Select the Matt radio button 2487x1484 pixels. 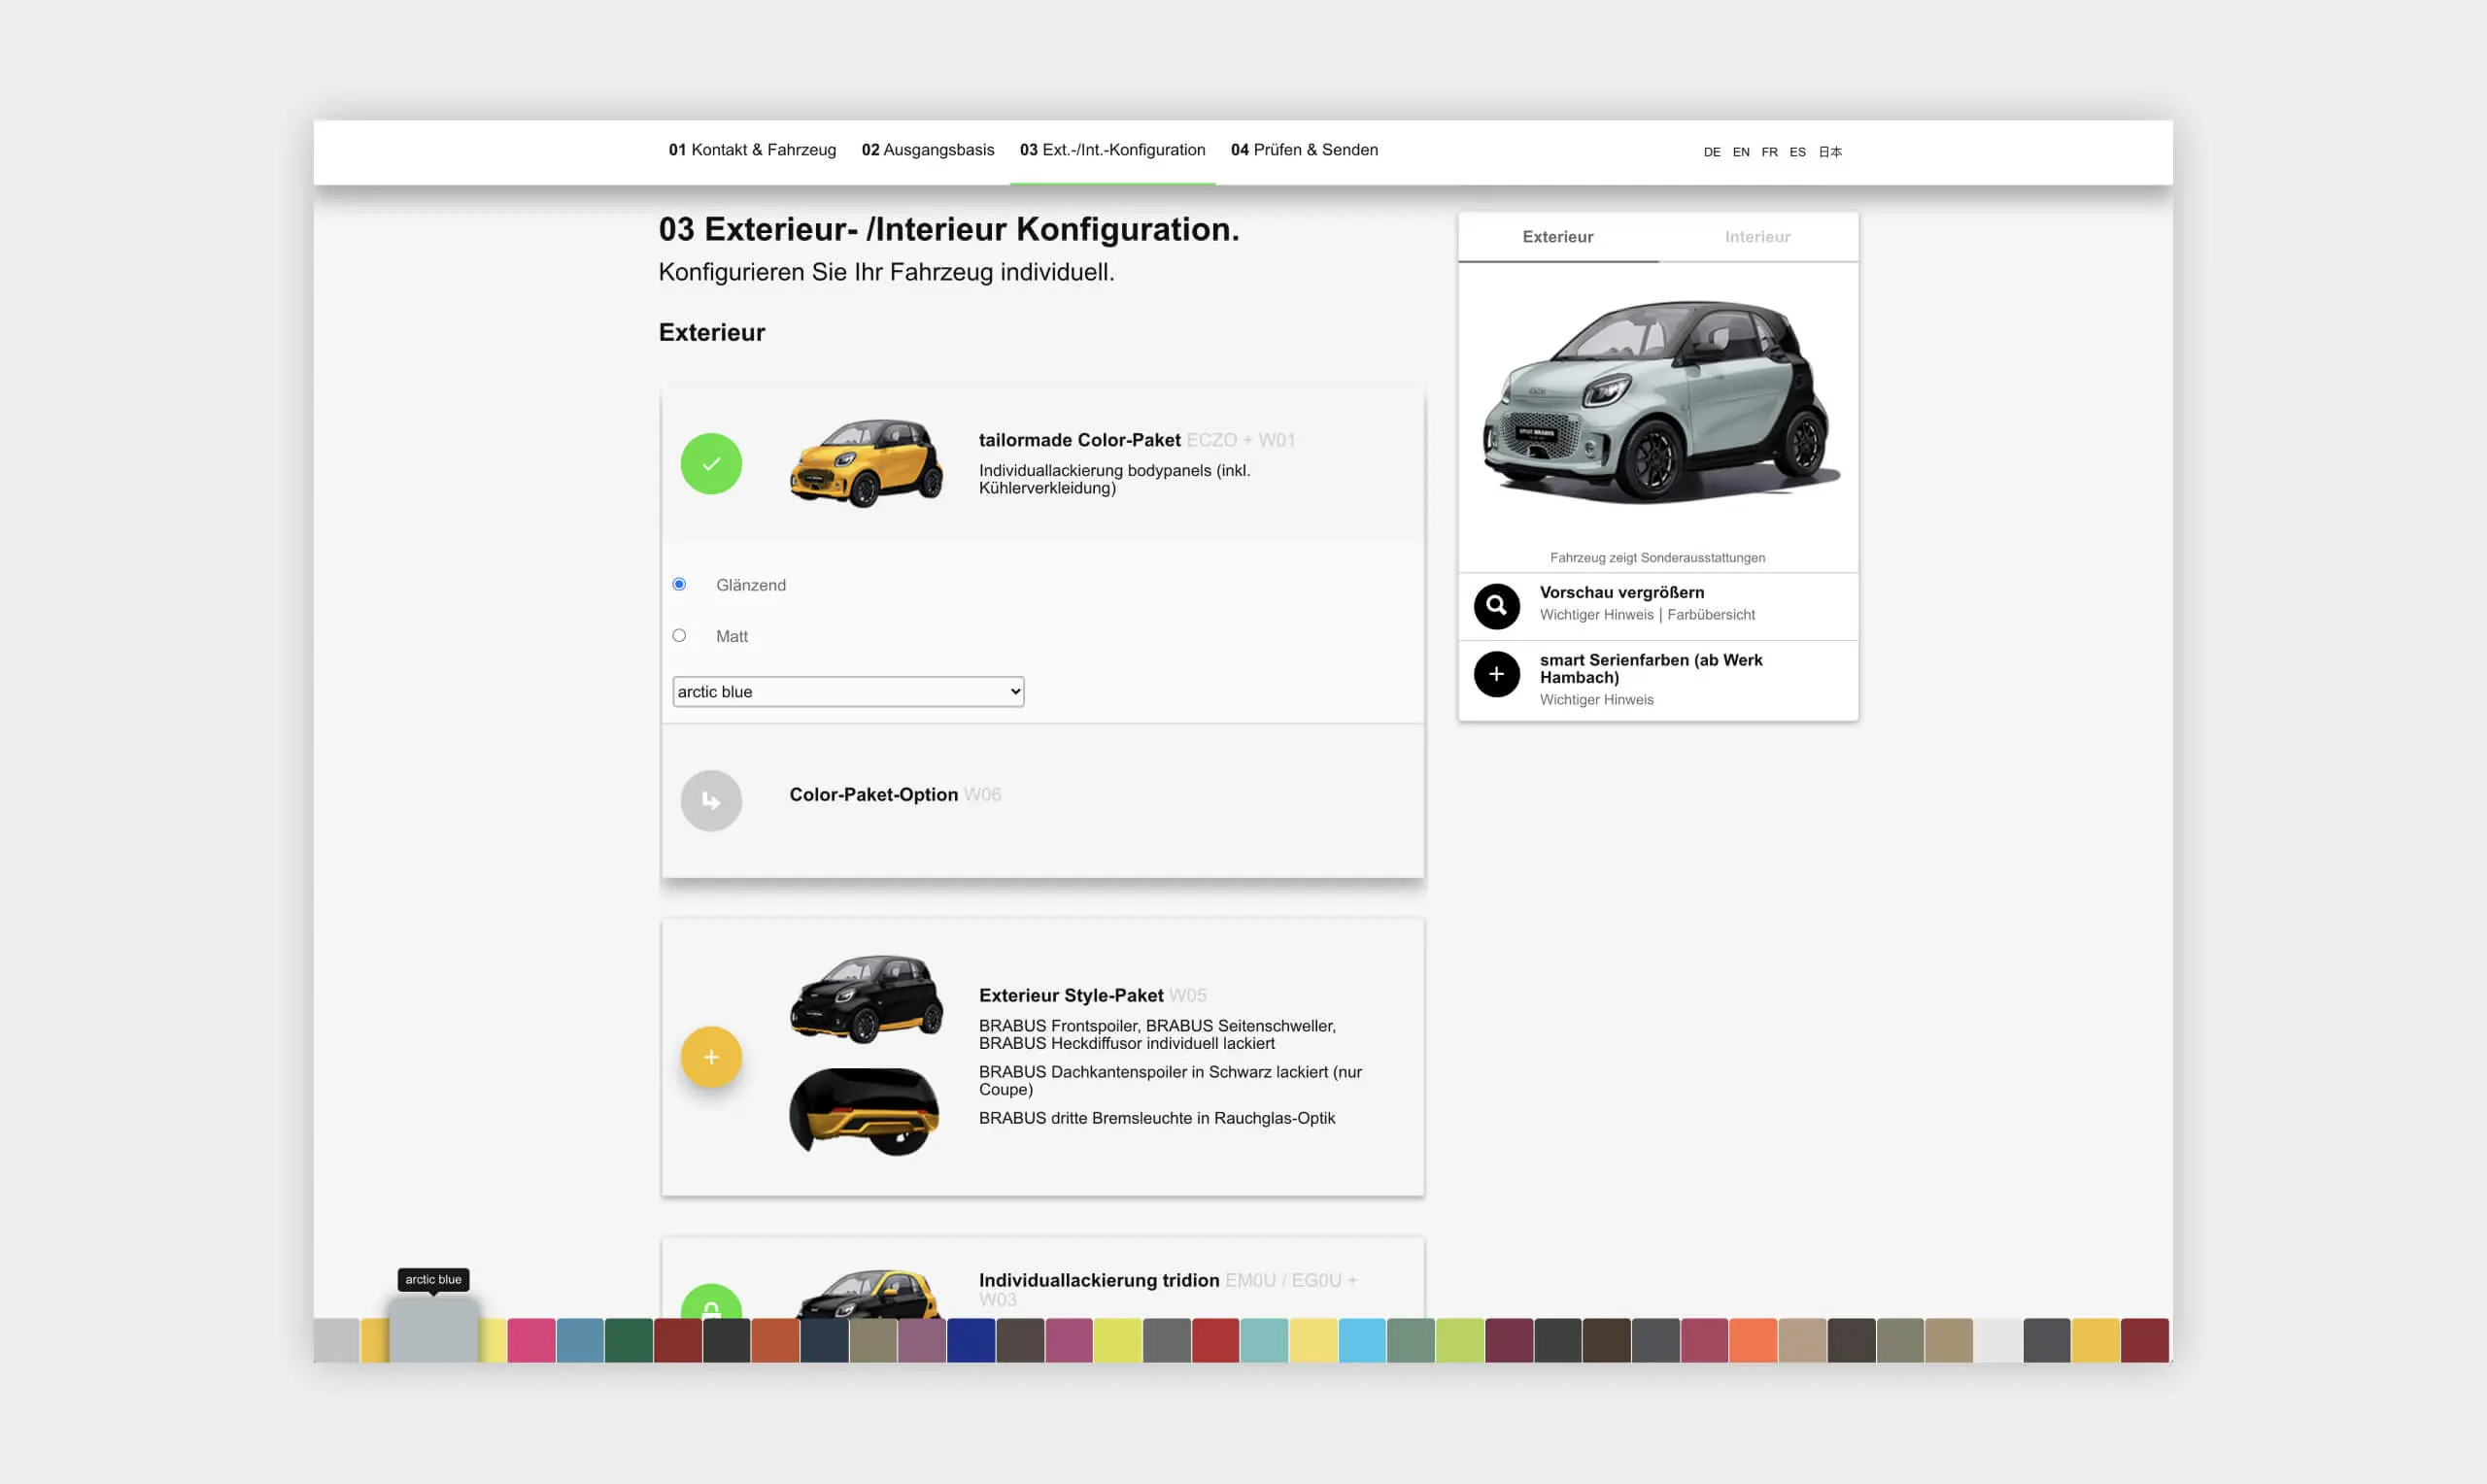[x=679, y=635]
